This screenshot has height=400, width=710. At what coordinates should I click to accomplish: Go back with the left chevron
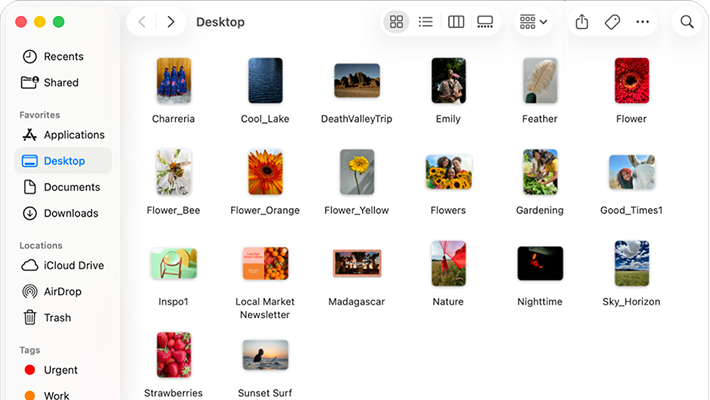[x=142, y=22]
